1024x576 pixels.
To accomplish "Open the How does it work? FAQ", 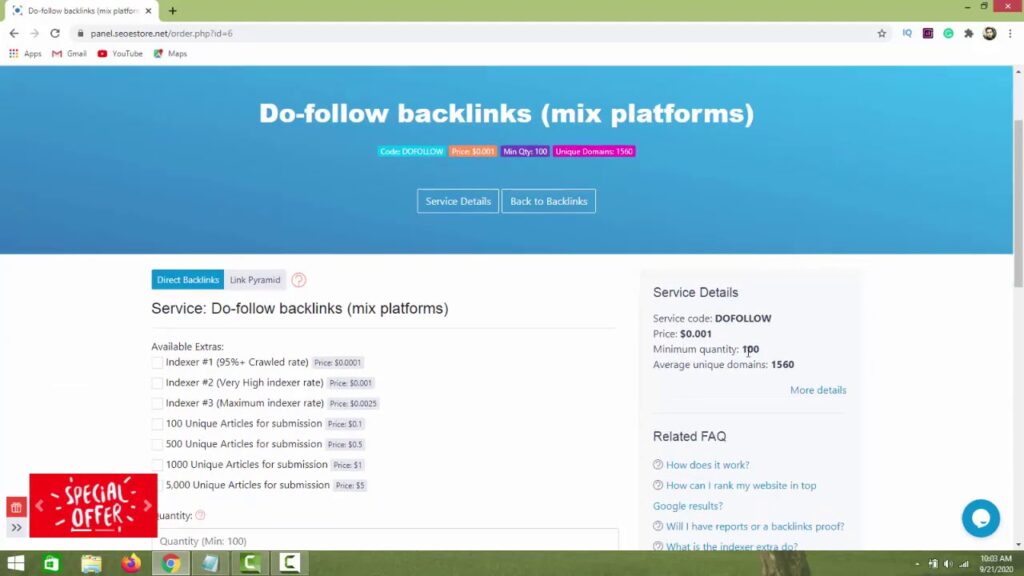I will tap(707, 465).
